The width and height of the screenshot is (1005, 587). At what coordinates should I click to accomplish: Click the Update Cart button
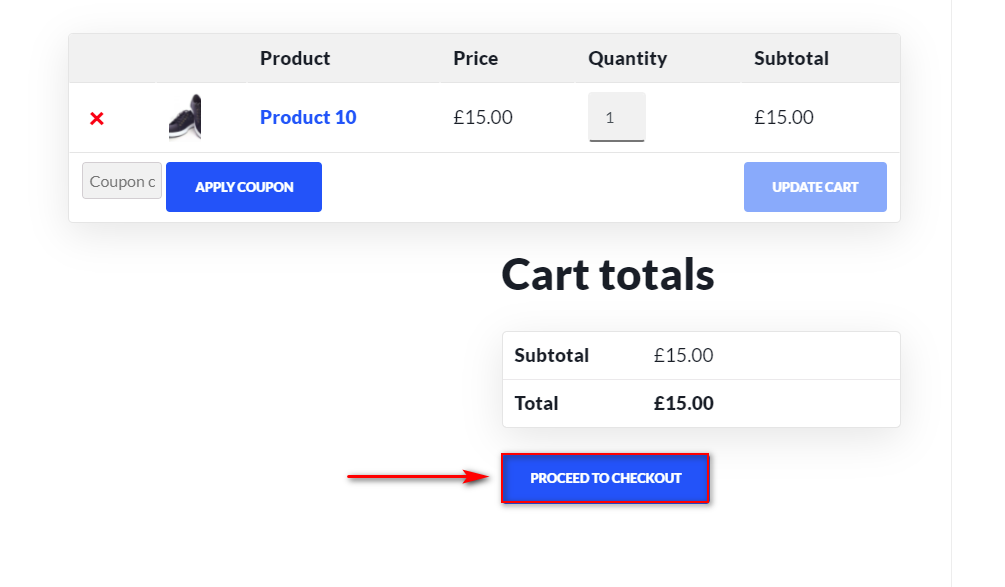(815, 187)
